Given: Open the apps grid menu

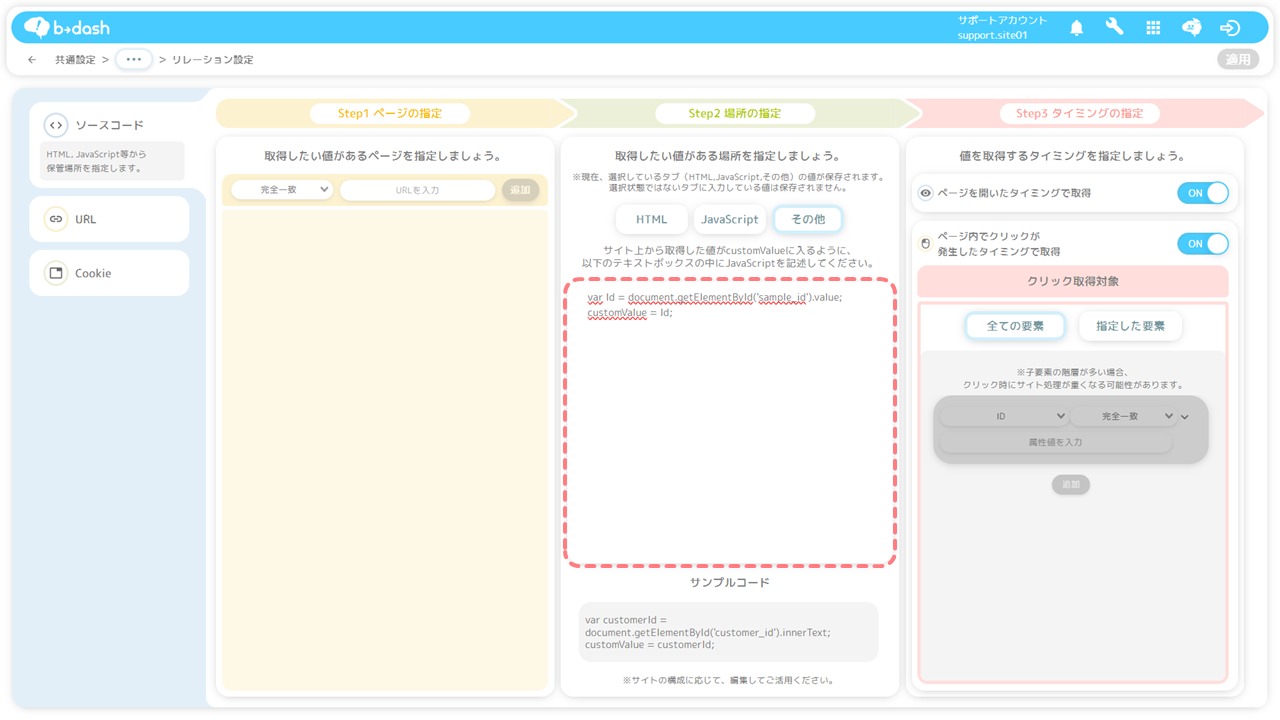Looking at the screenshot, I should coord(1153,28).
